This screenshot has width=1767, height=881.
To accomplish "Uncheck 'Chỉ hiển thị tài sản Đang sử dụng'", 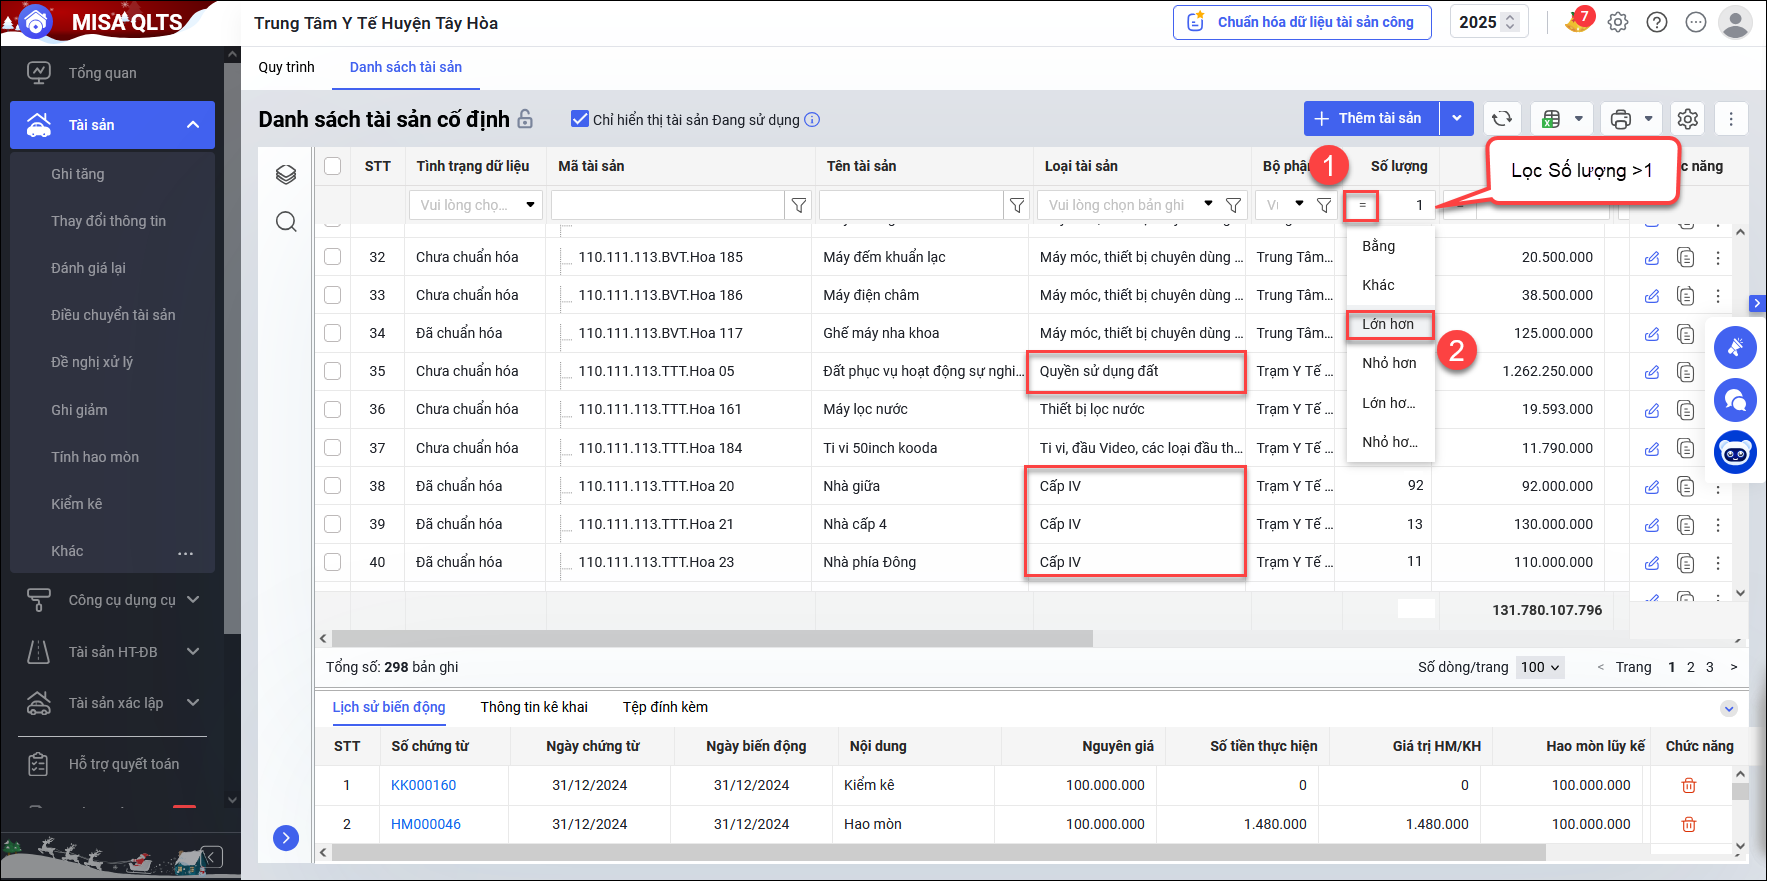I will tap(579, 119).
